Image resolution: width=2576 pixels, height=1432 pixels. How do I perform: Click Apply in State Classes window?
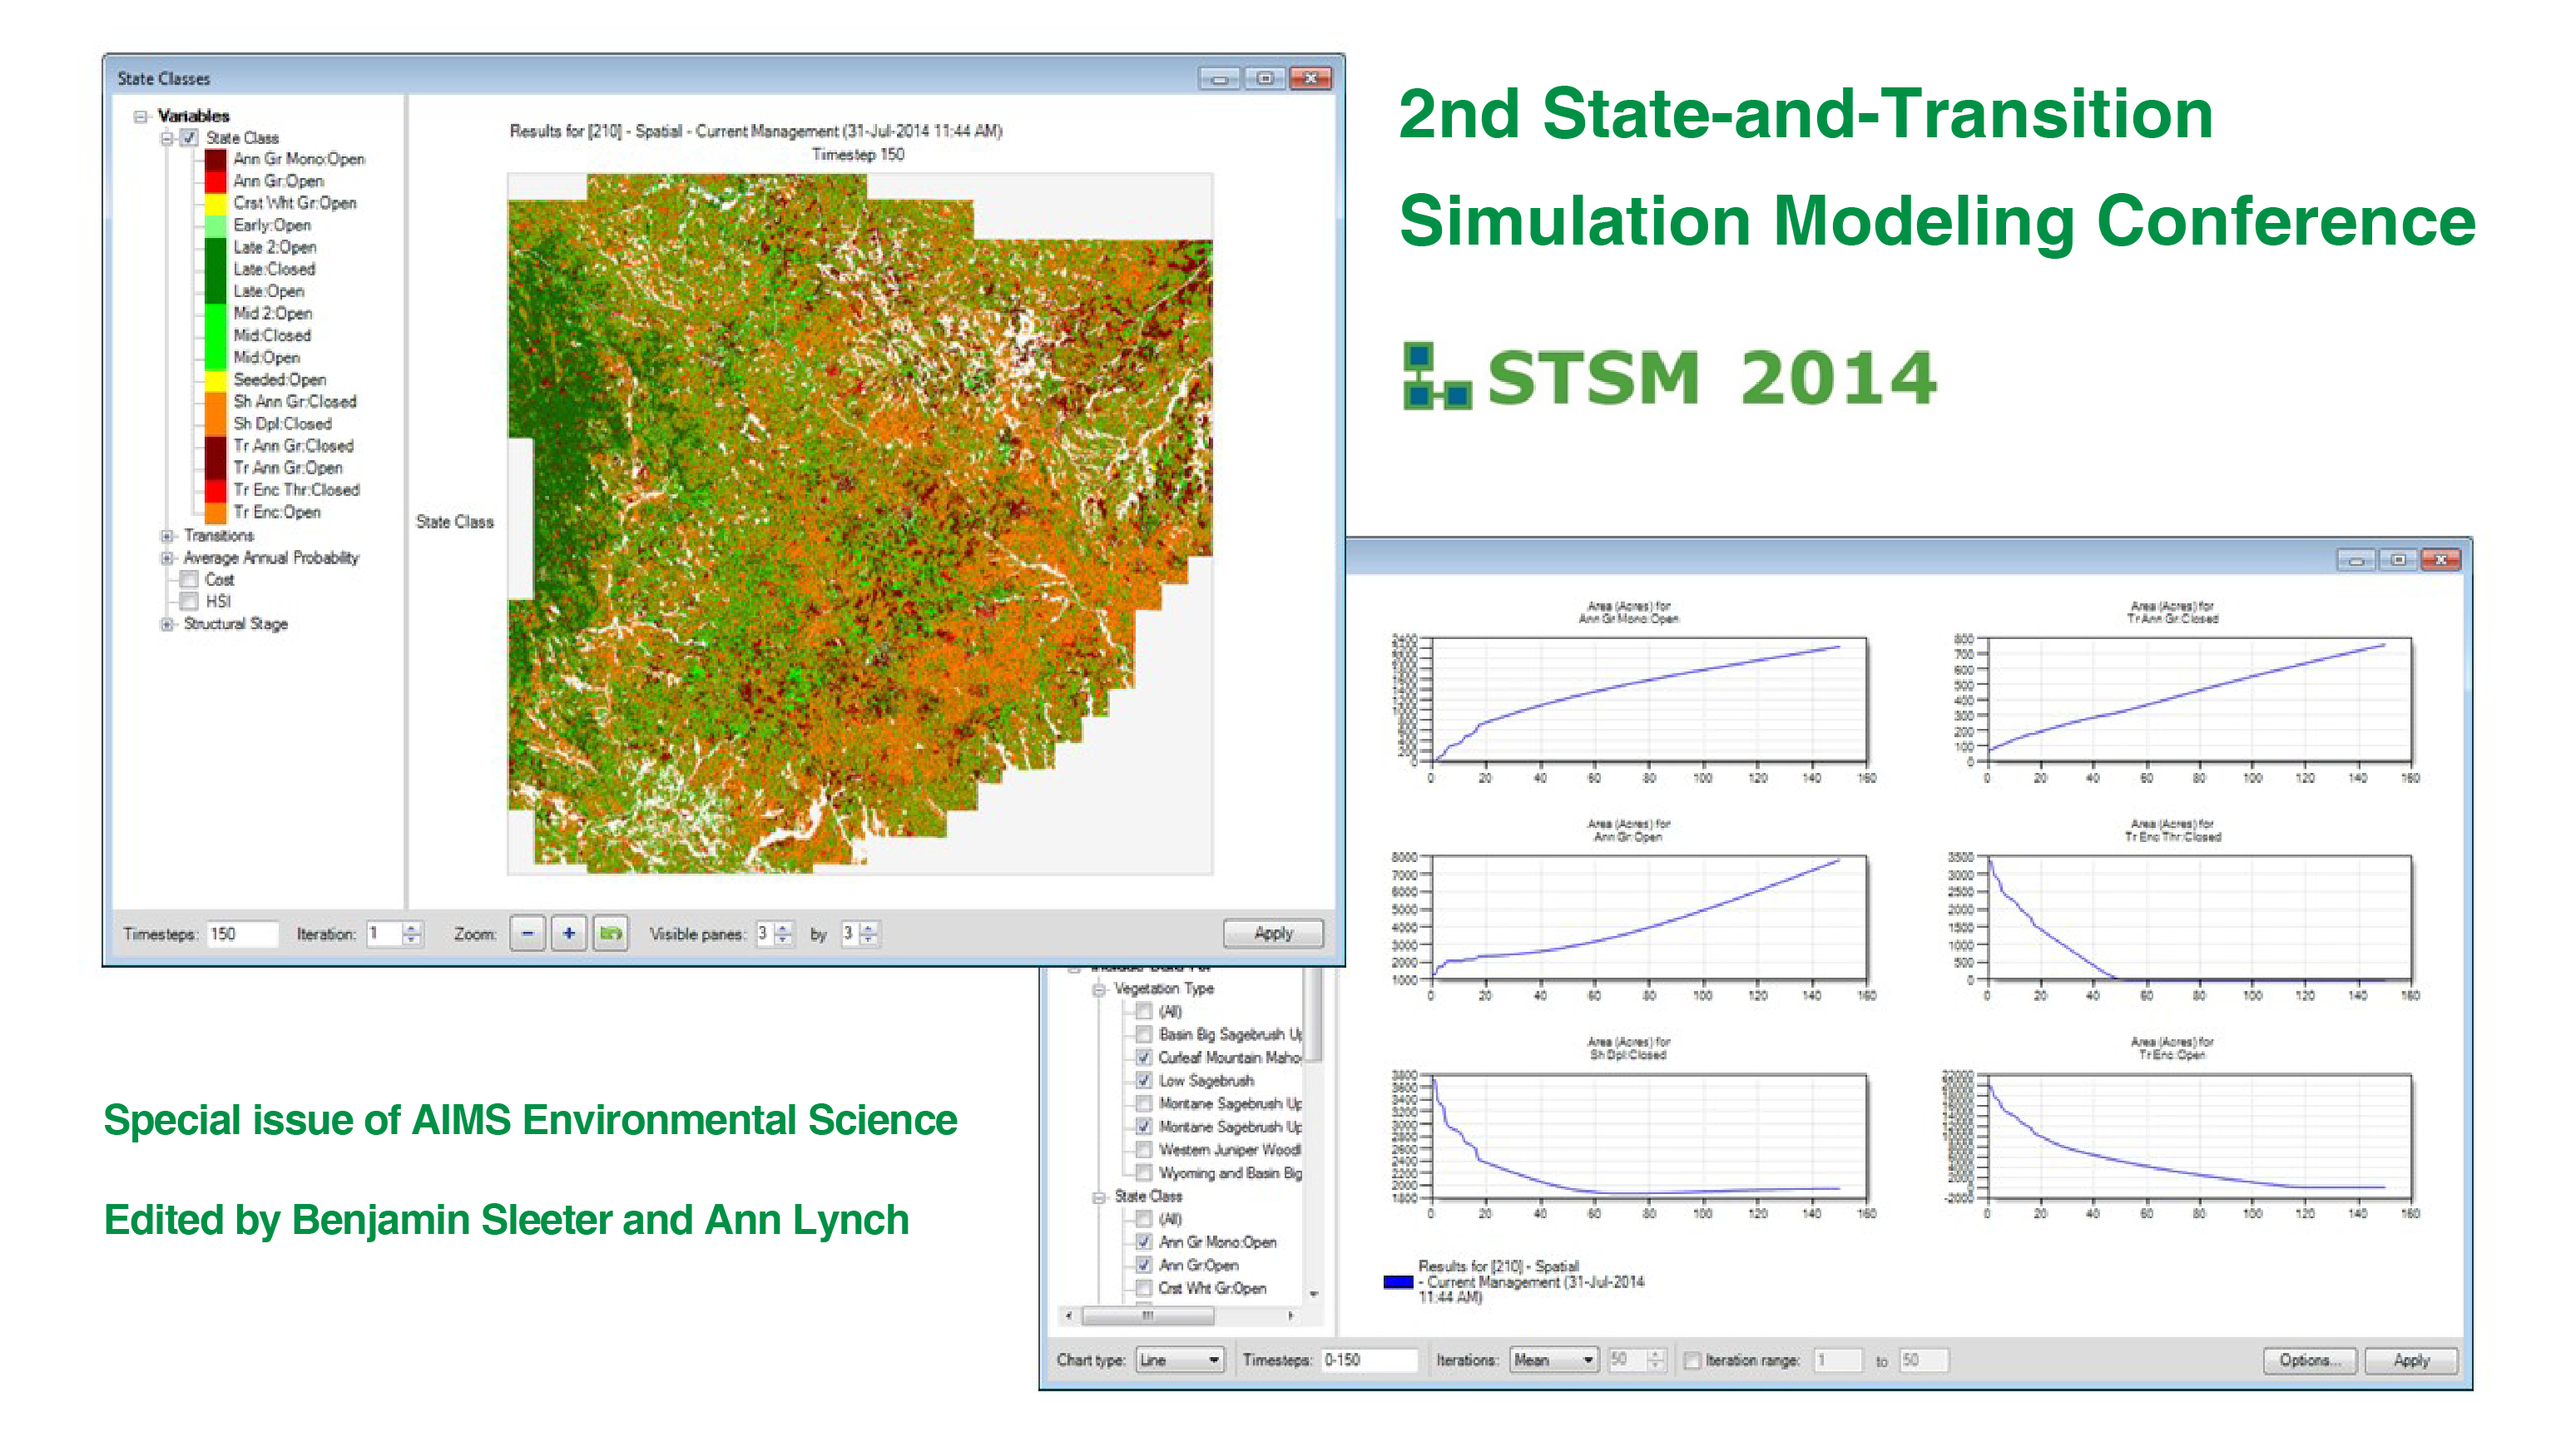click(x=1272, y=933)
